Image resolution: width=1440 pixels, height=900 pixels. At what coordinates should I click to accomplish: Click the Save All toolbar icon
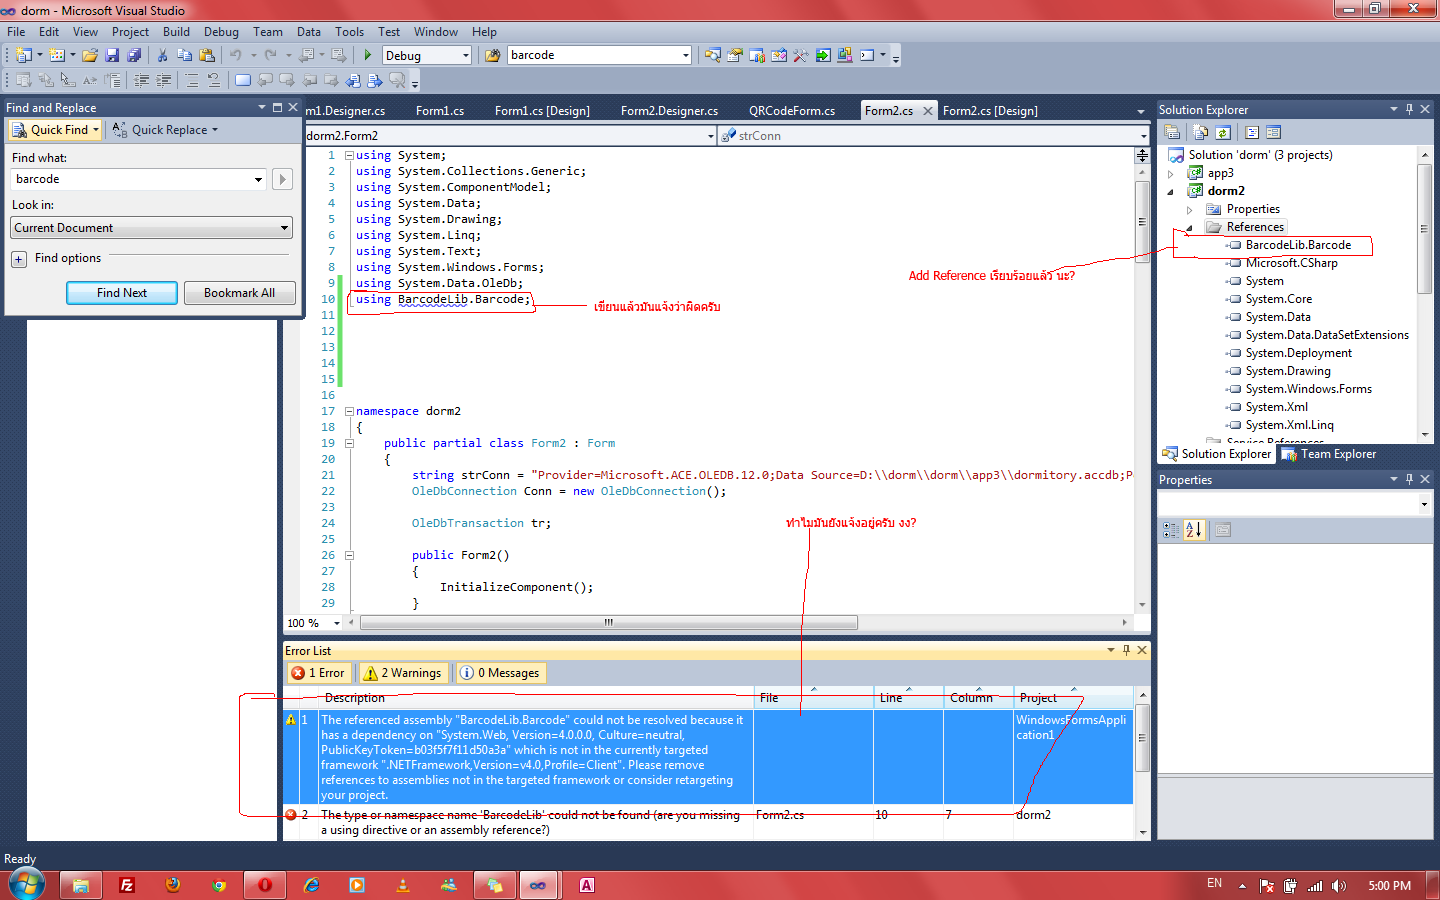click(x=134, y=55)
